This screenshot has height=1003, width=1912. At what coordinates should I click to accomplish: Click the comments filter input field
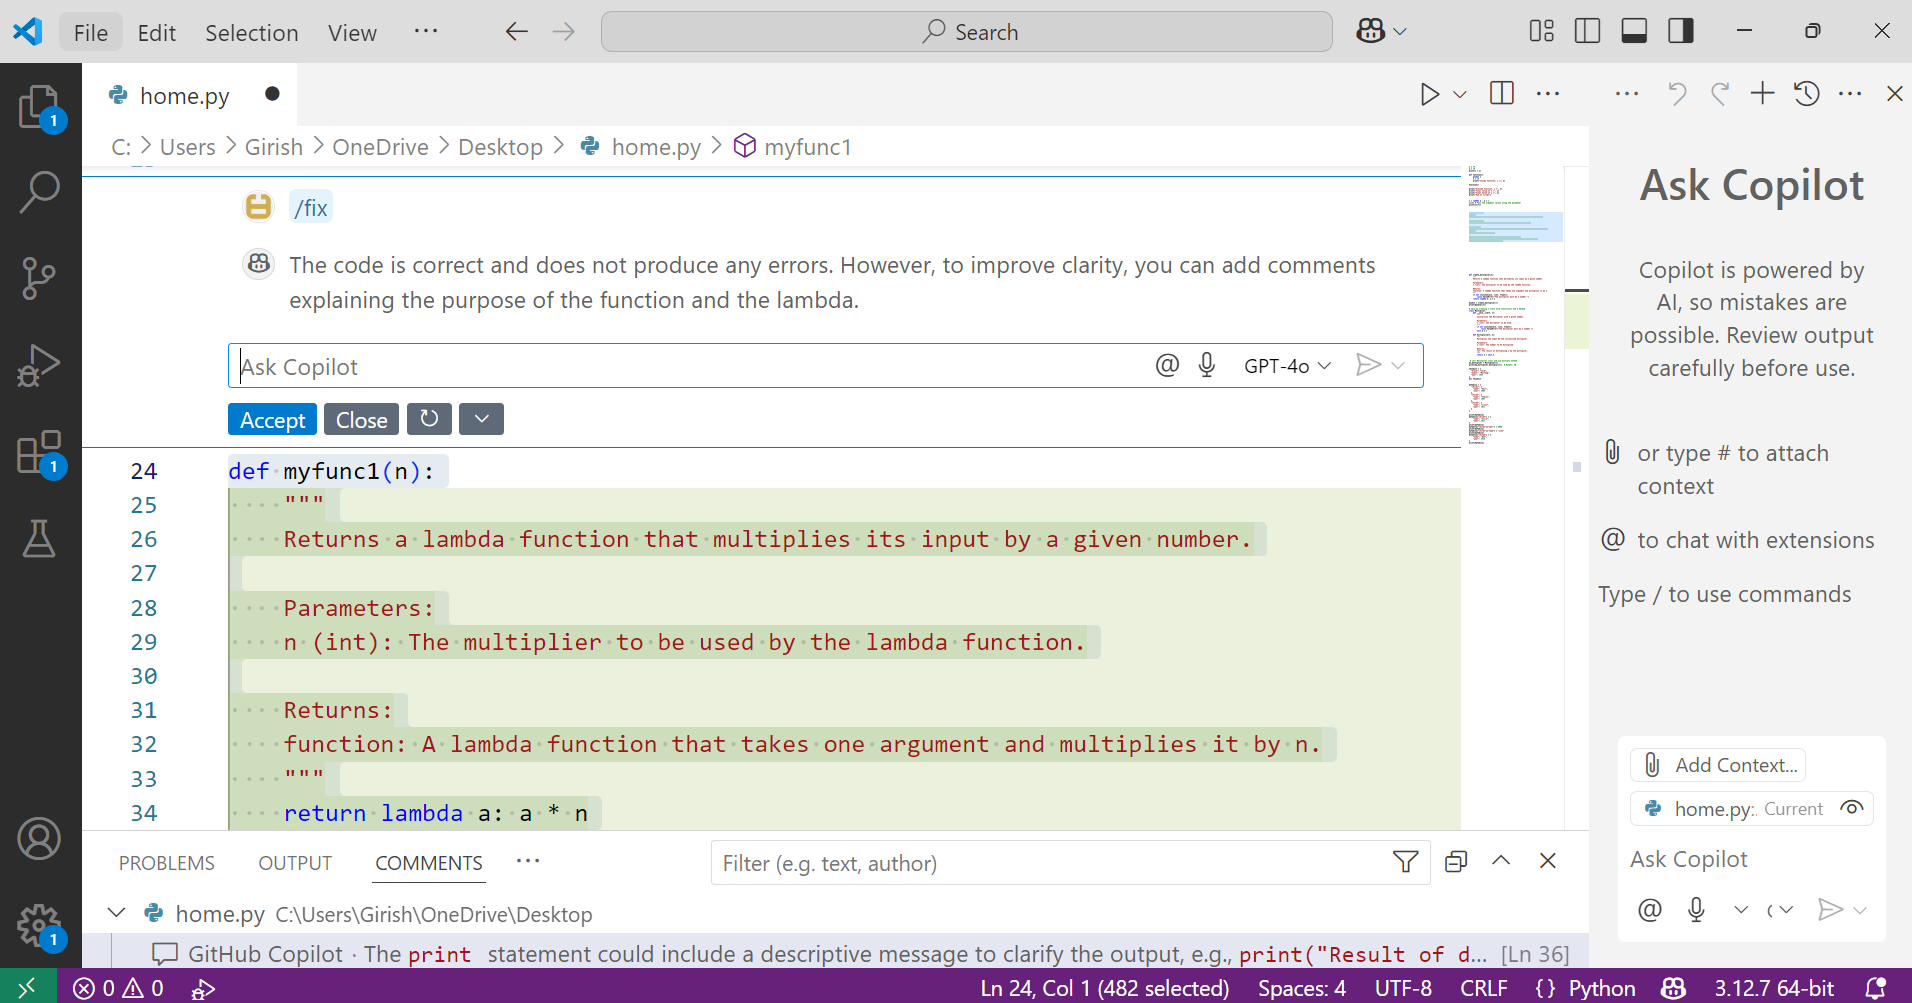[1000, 862]
